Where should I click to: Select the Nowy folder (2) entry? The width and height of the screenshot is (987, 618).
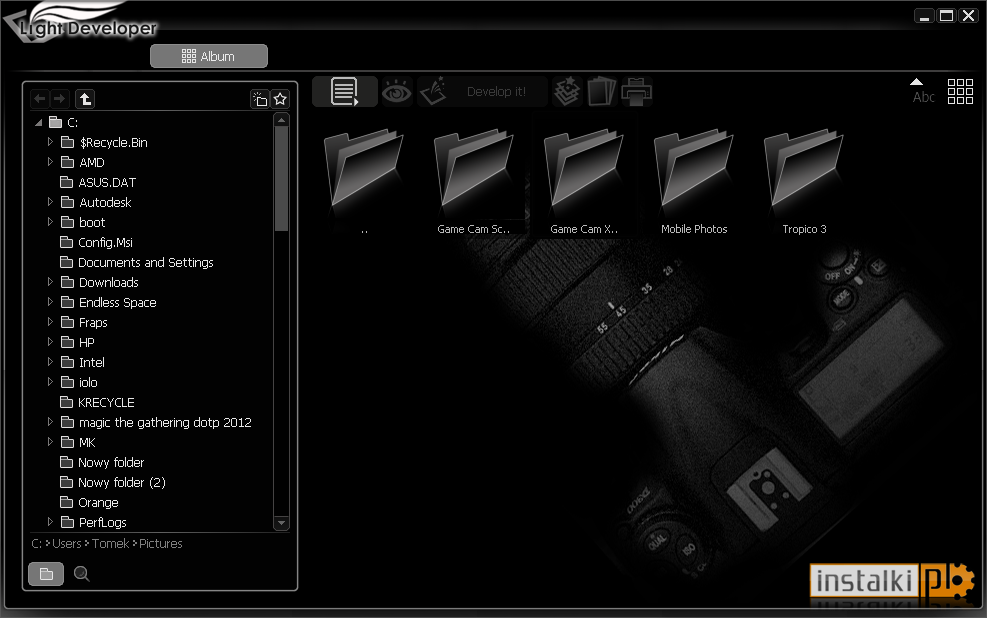113,483
